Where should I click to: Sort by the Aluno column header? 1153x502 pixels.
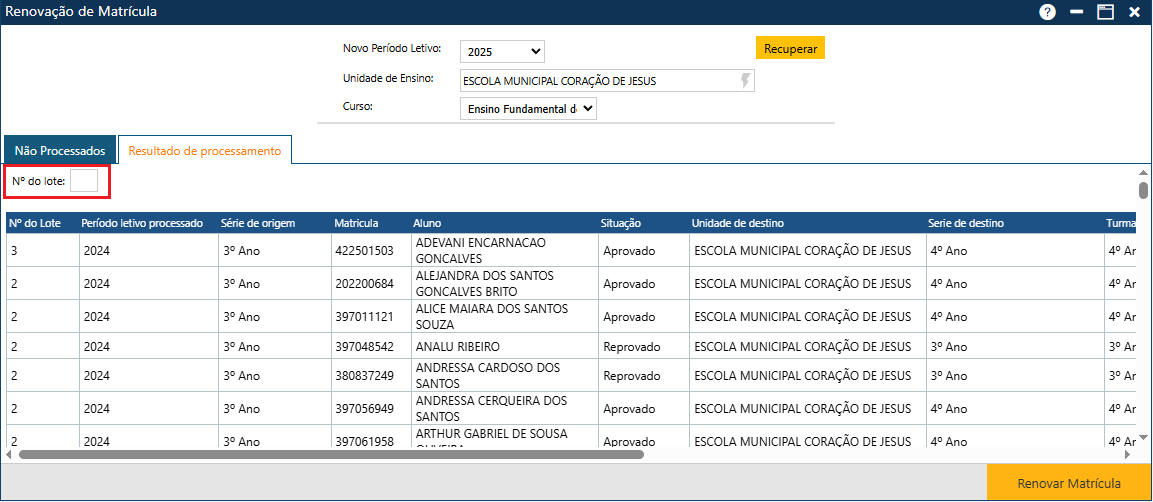(x=427, y=223)
